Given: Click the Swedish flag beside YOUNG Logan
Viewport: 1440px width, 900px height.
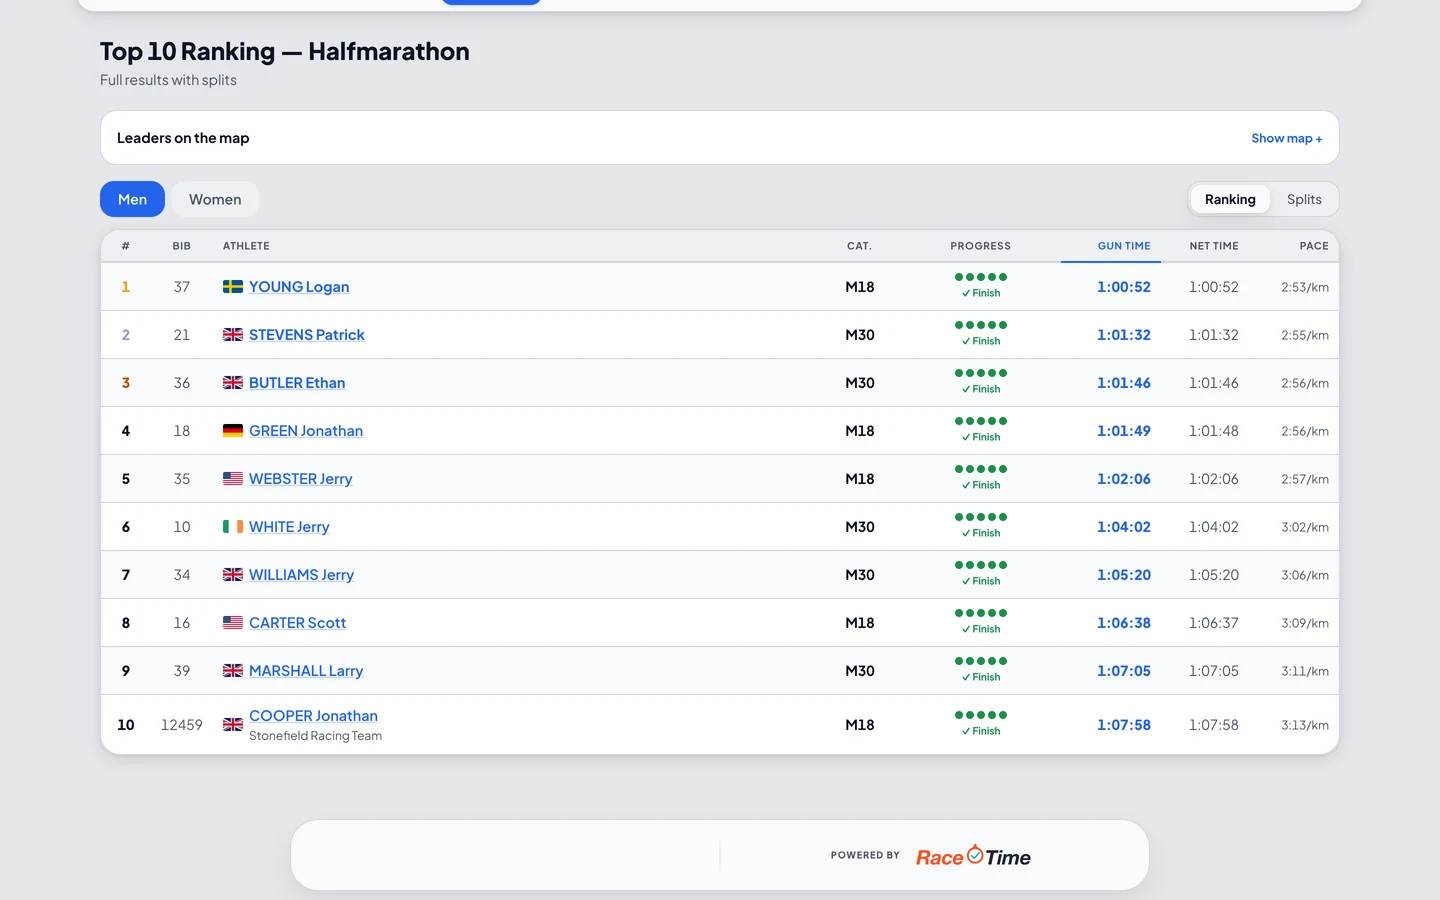Looking at the screenshot, I should [233, 287].
